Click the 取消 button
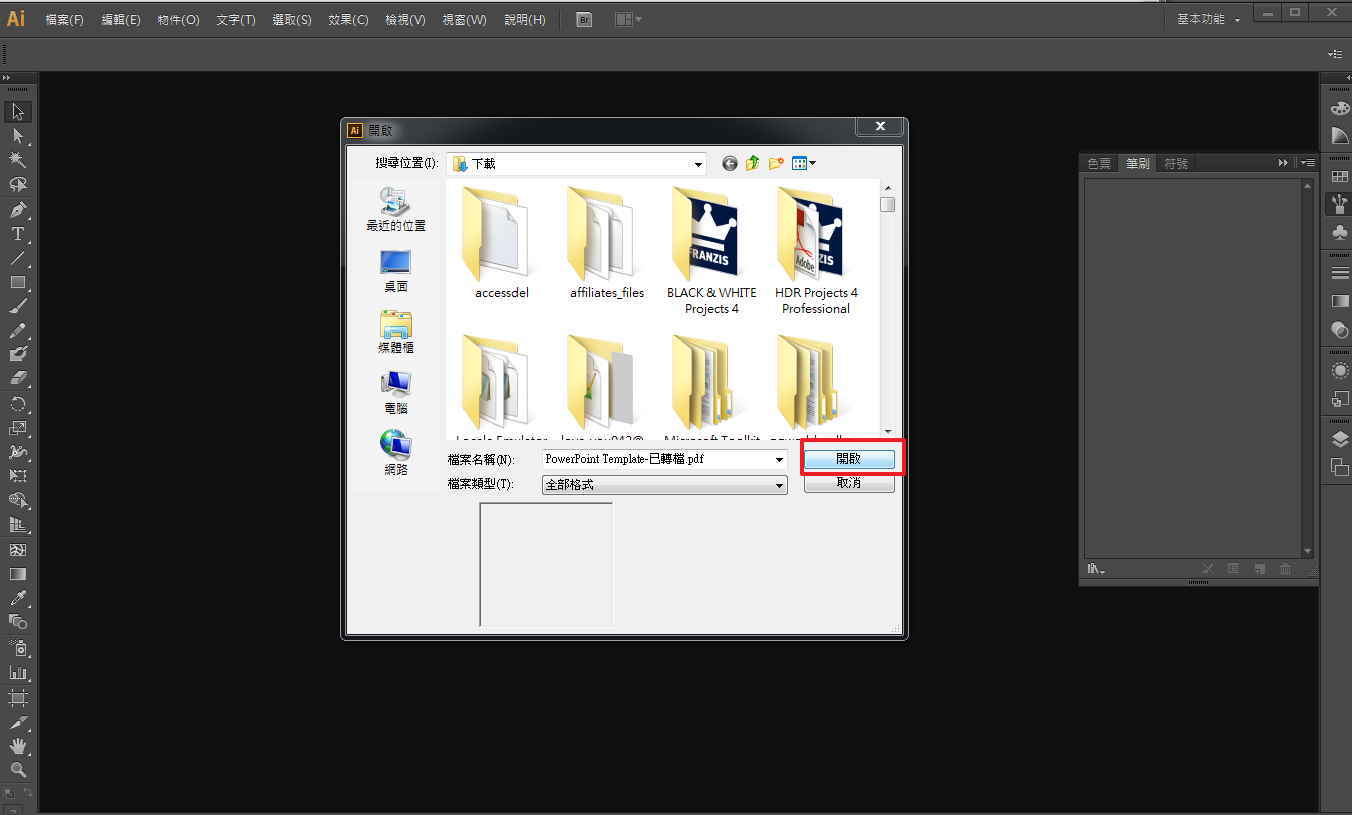Image resolution: width=1352 pixels, height=815 pixels. click(x=849, y=483)
